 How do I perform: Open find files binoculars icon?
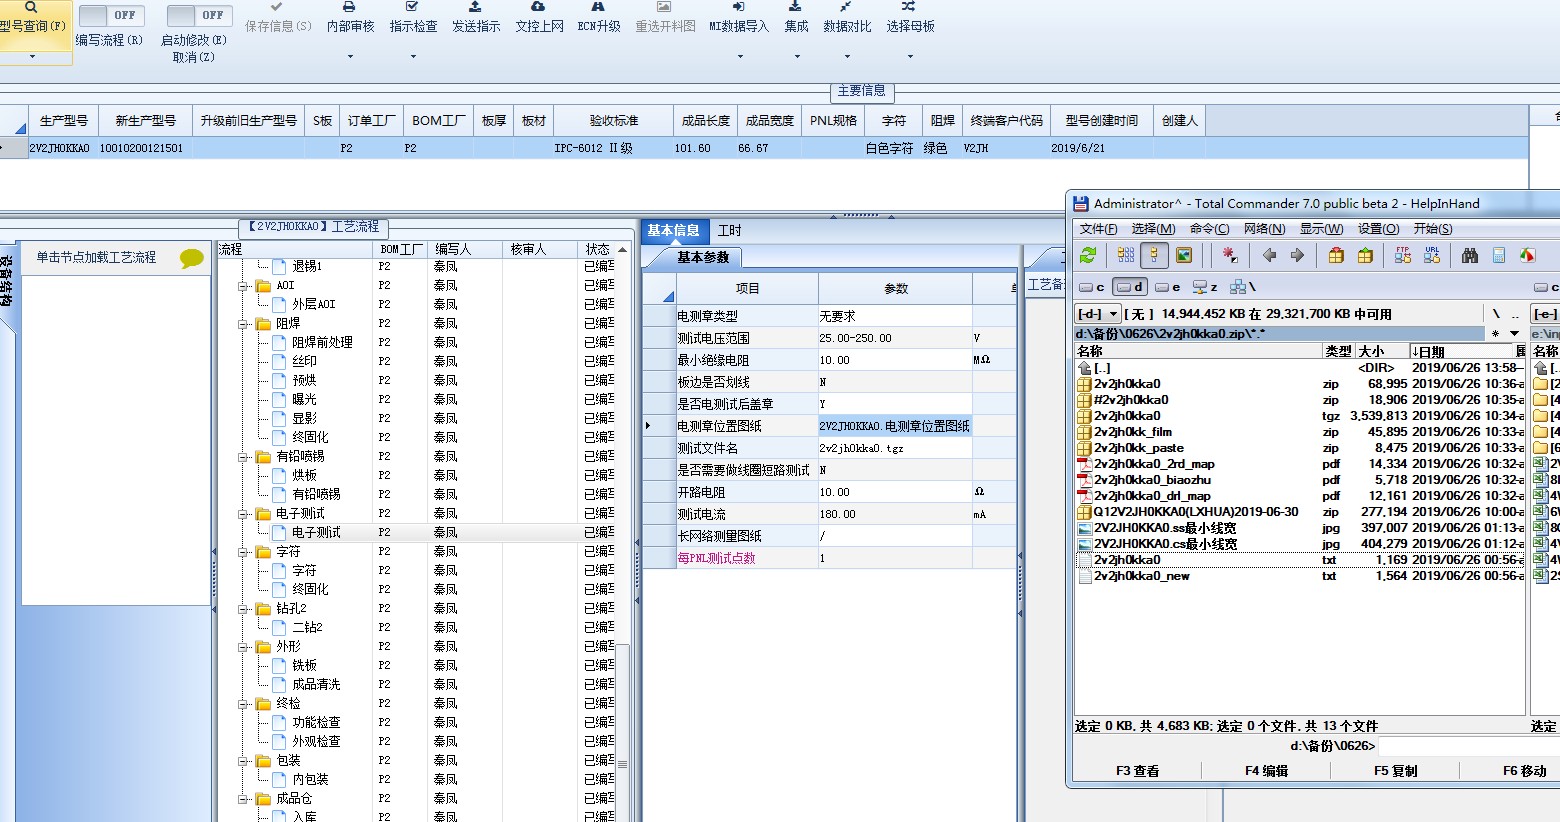point(1470,255)
